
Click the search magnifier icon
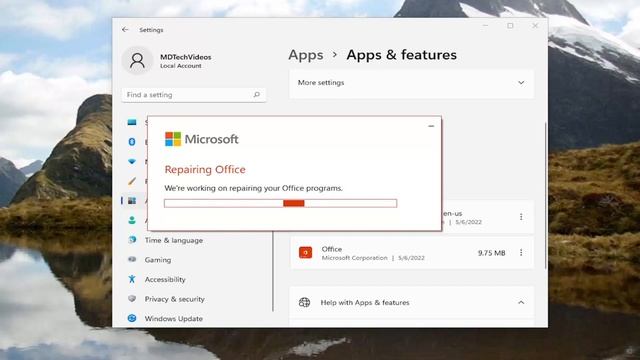(256, 95)
